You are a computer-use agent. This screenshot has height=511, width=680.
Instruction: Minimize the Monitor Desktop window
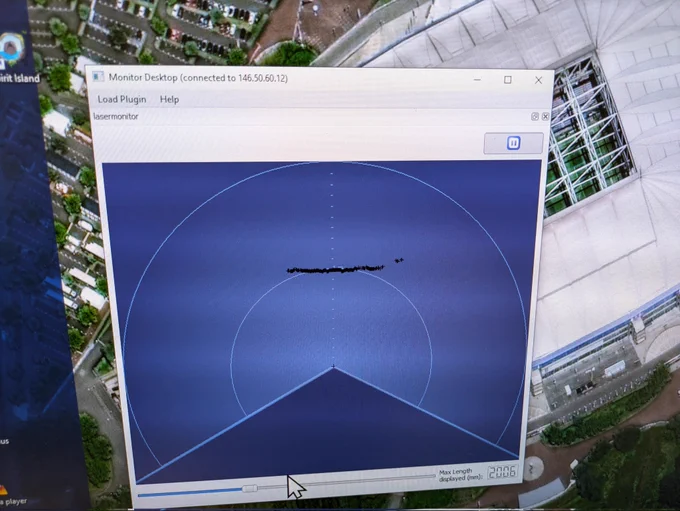pos(477,80)
